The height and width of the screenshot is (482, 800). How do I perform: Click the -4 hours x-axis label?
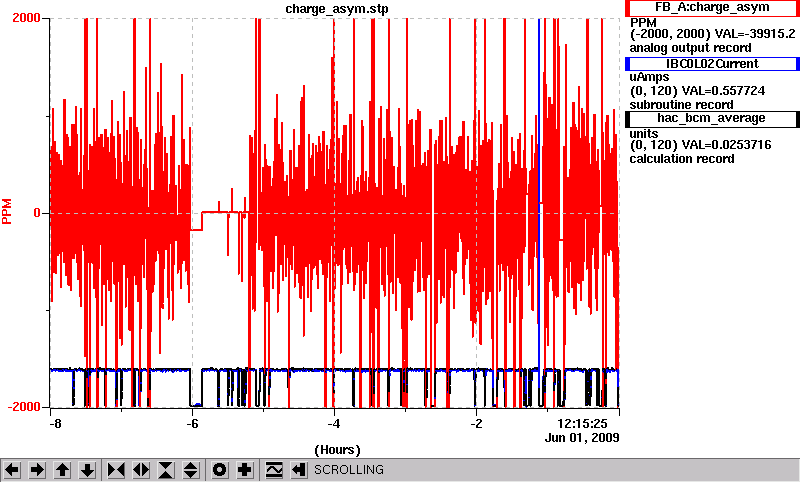click(x=334, y=424)
